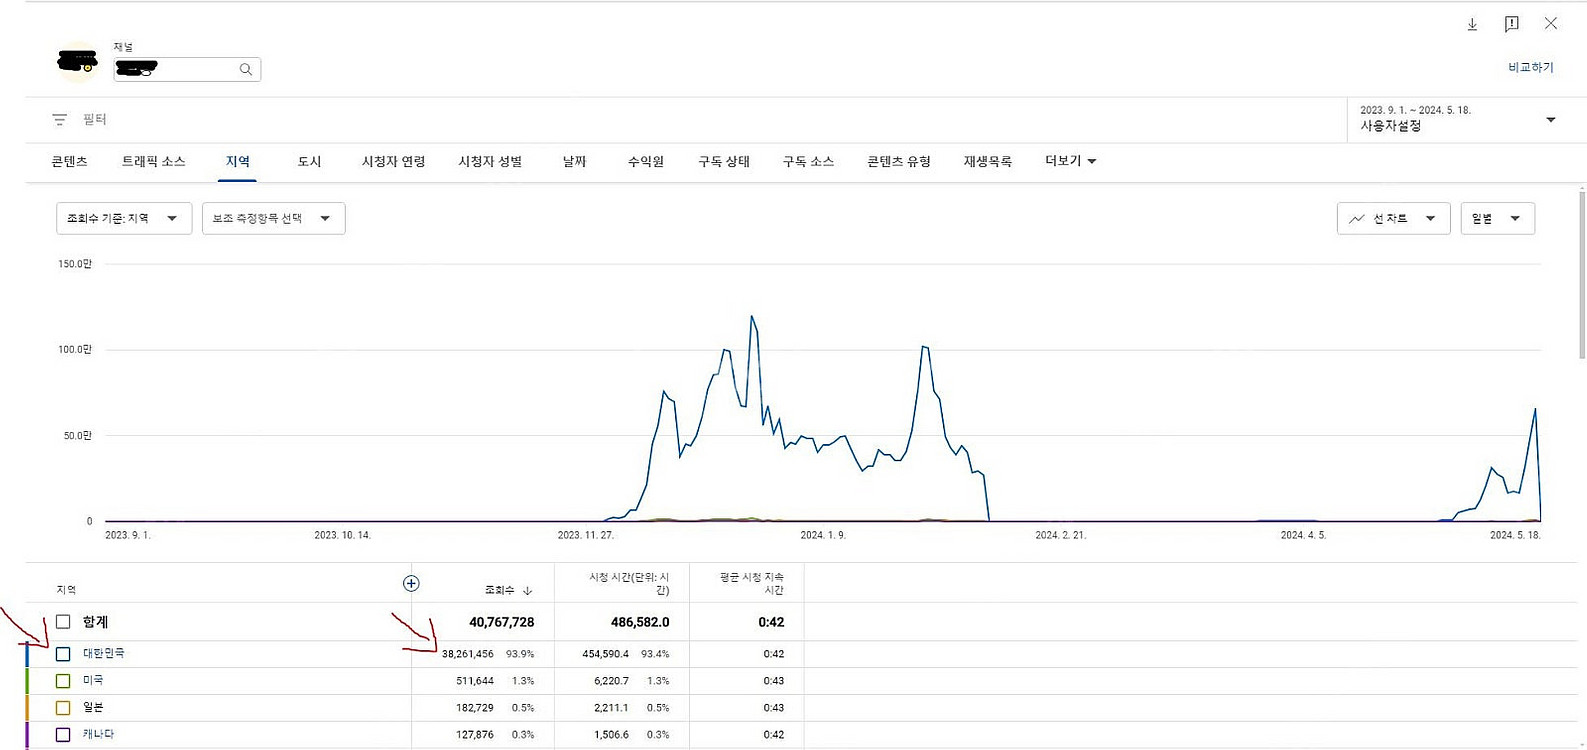Switch to the 구독 상태 tab

724,161
